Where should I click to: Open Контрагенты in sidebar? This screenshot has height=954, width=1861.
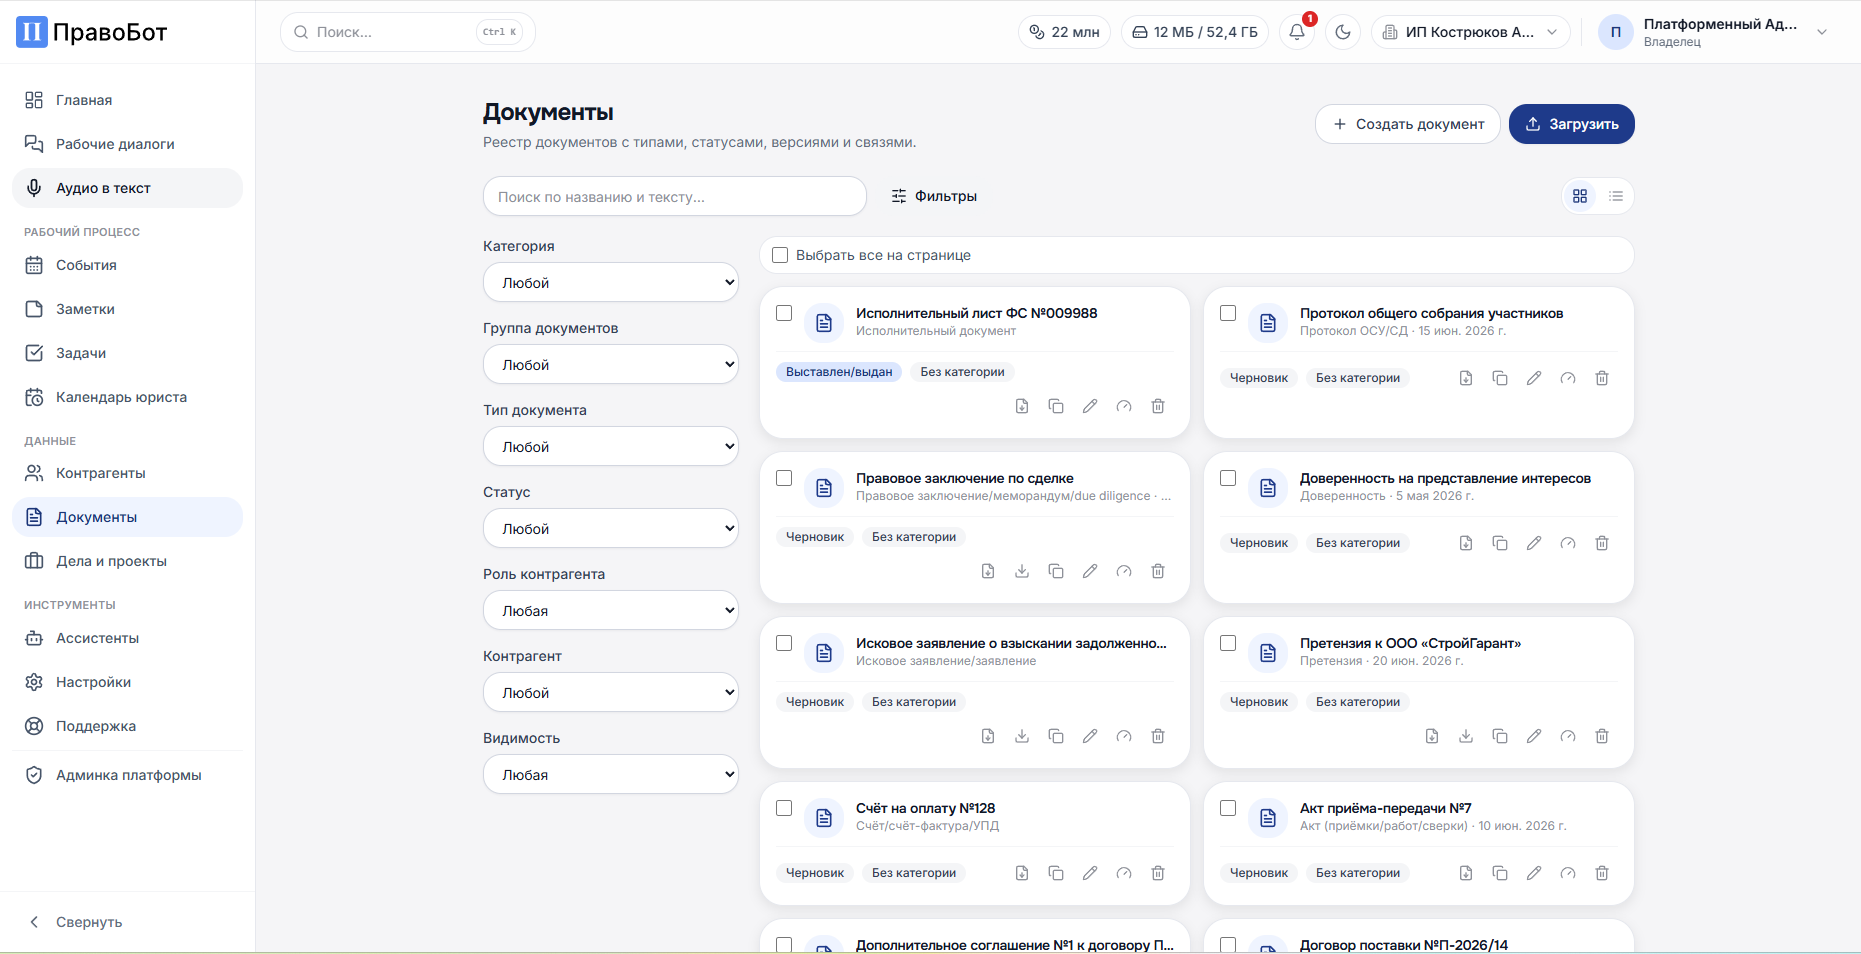pos(127,473)
